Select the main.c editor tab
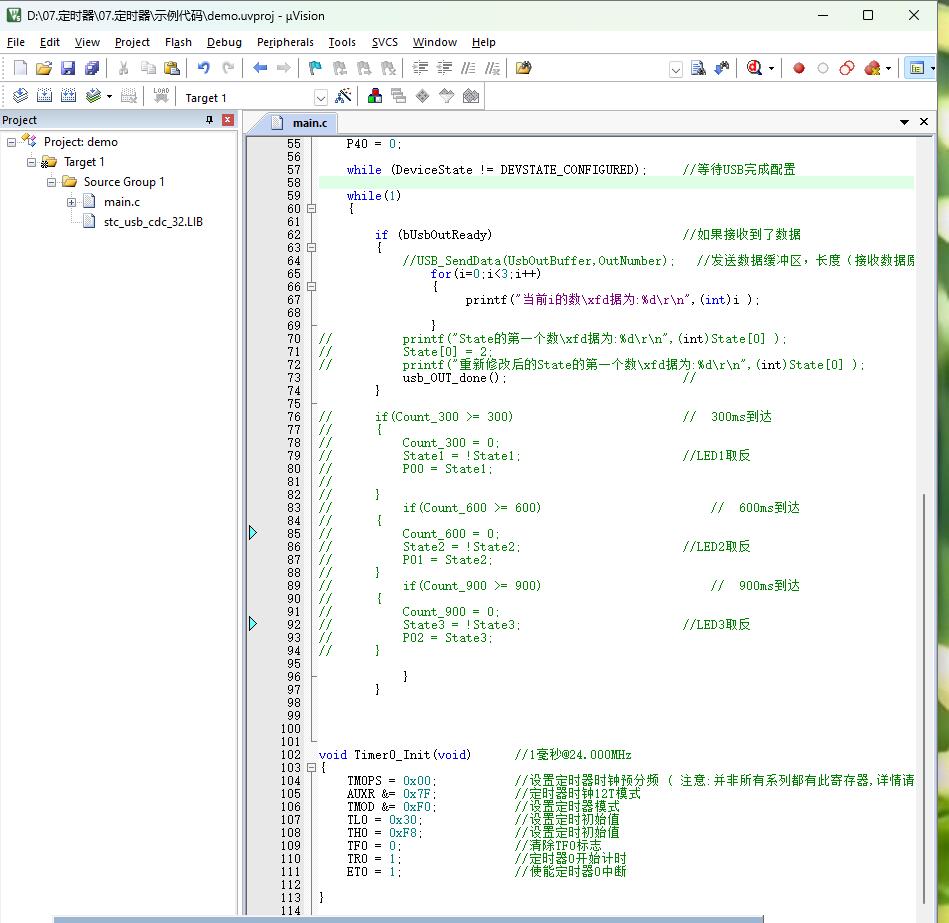Screen dimensions: 949x923 308,122
